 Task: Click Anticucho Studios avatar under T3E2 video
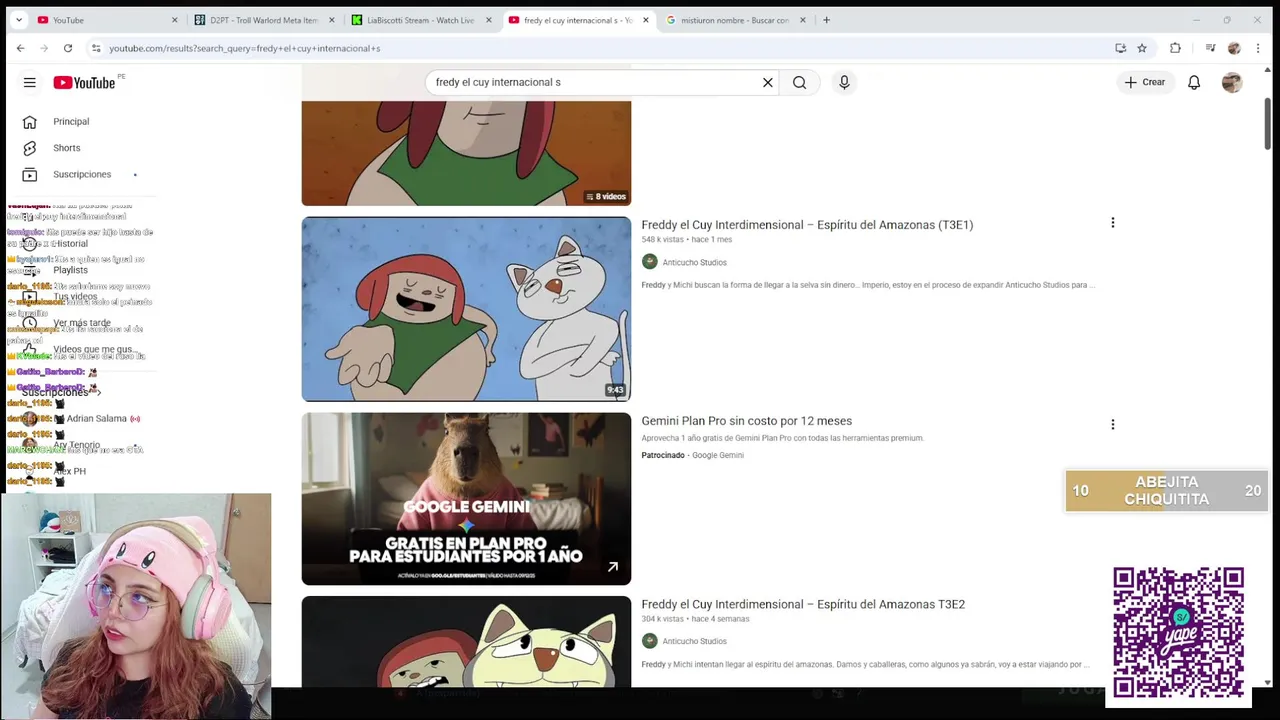(x=650, y=641)
